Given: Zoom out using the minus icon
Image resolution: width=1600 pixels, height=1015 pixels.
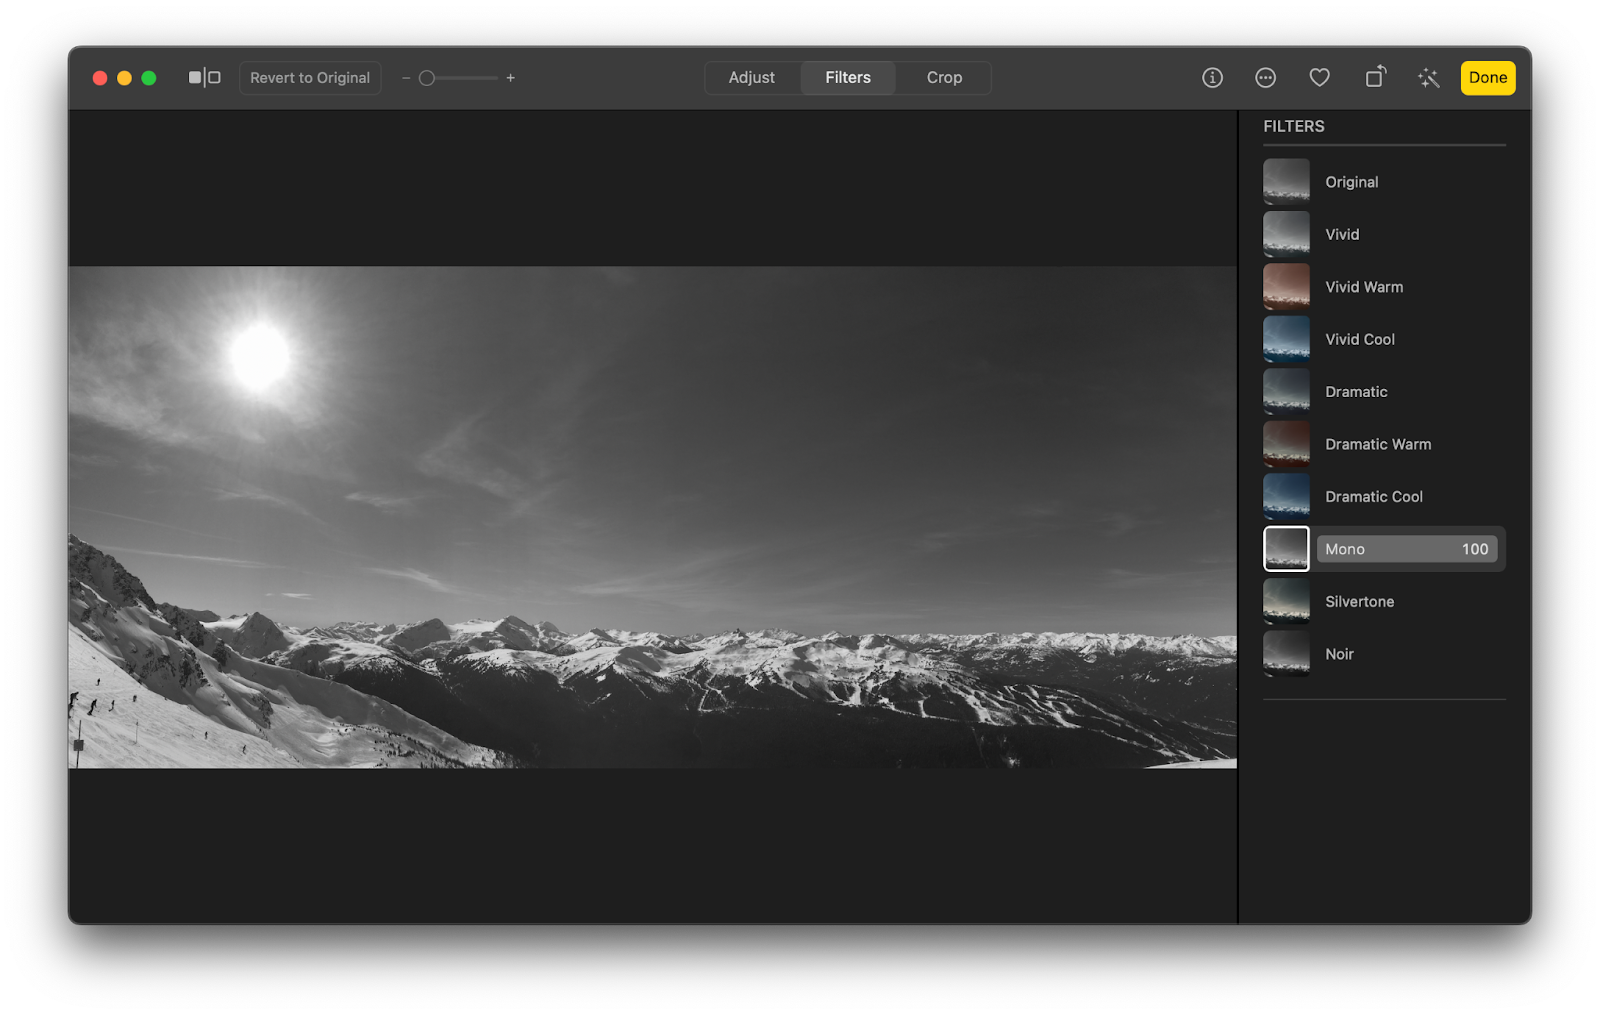Looking at the screenshot, I should 404,77.
